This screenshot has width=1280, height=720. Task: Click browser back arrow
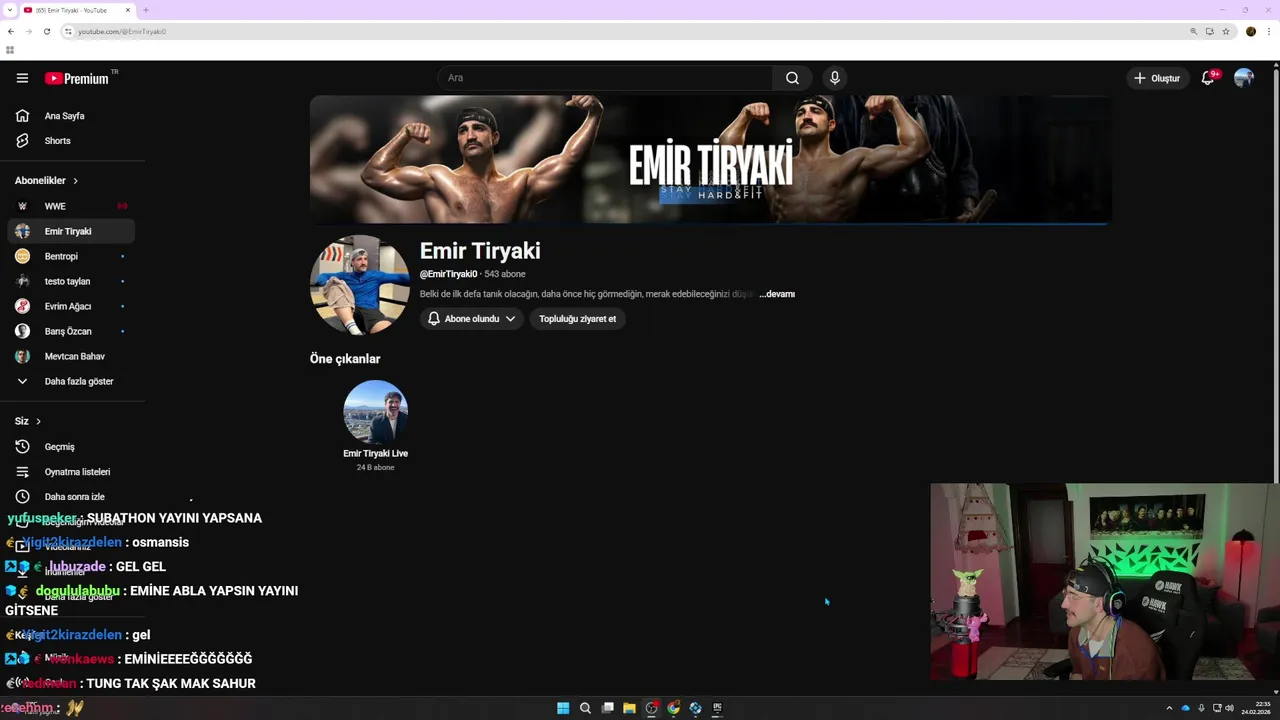coord(11,31)
